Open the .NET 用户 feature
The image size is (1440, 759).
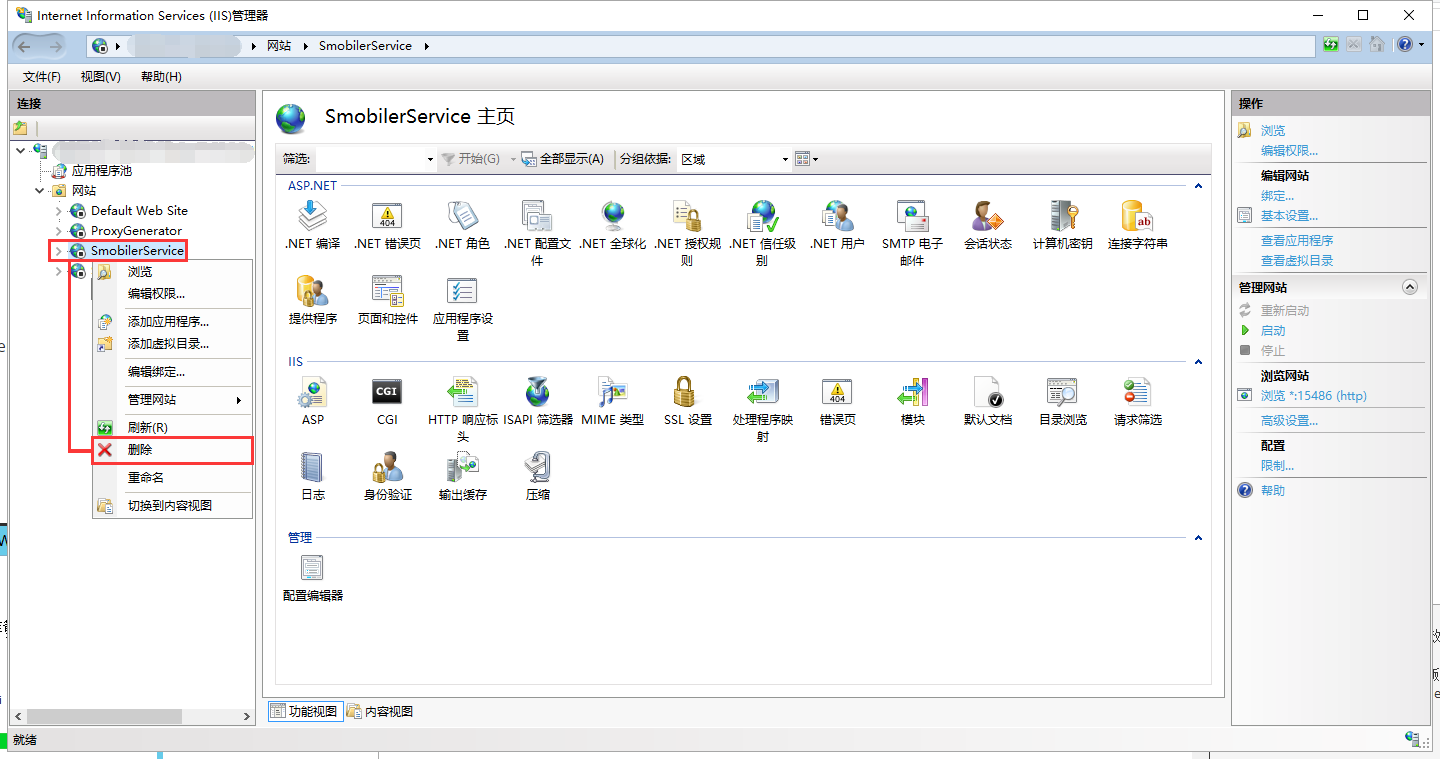tap(837, 225)
